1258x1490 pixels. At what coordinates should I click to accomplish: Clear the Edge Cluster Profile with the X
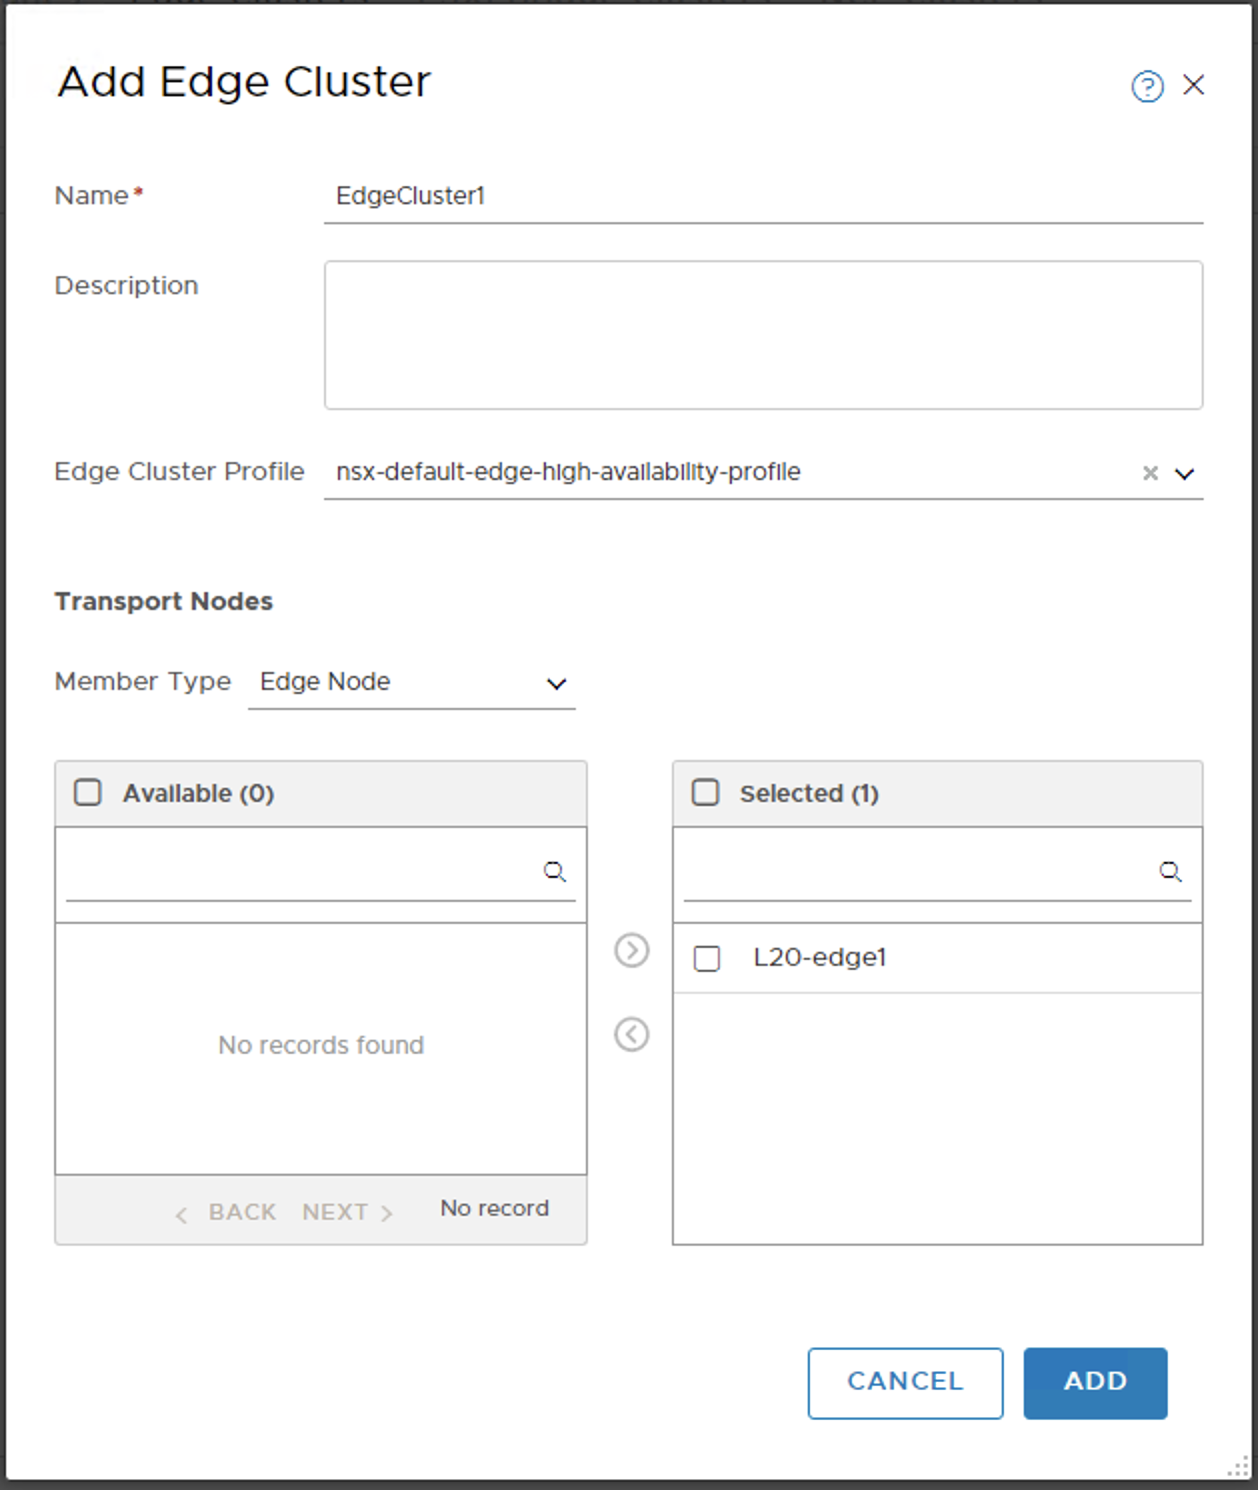pyautogui.click(x=1150, y=472)
